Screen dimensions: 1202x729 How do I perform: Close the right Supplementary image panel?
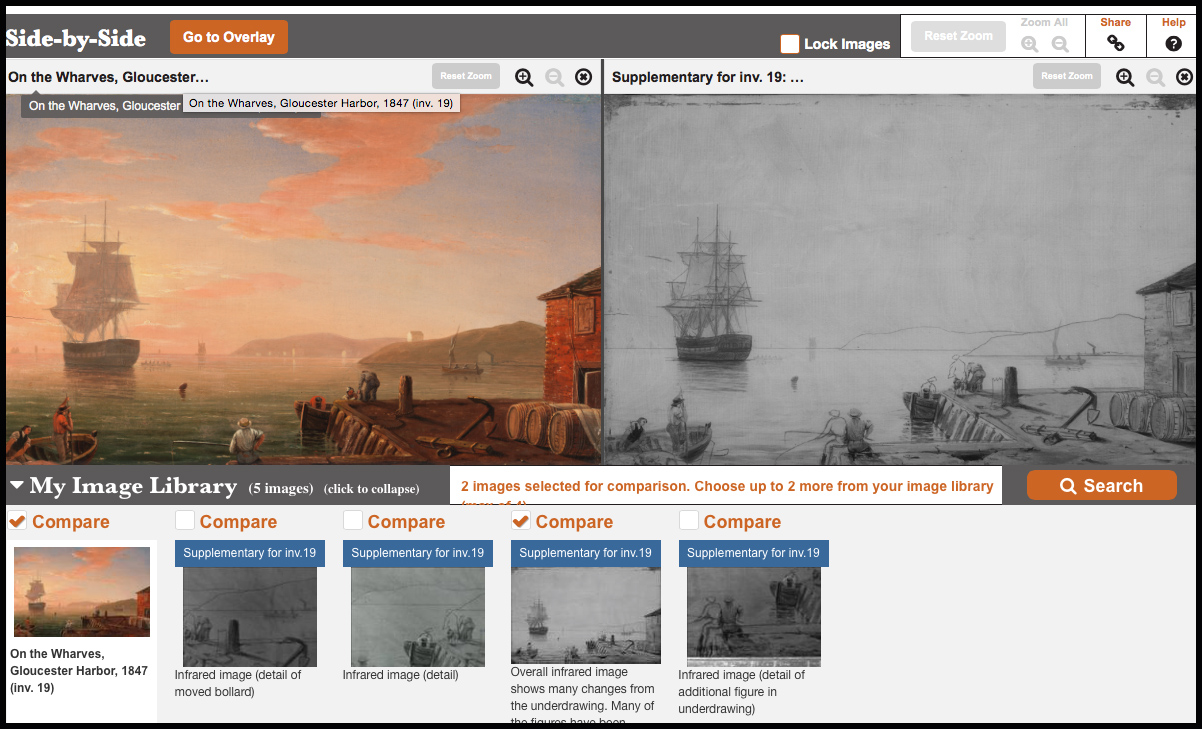pyautogui.click(x=1184, y=77)
